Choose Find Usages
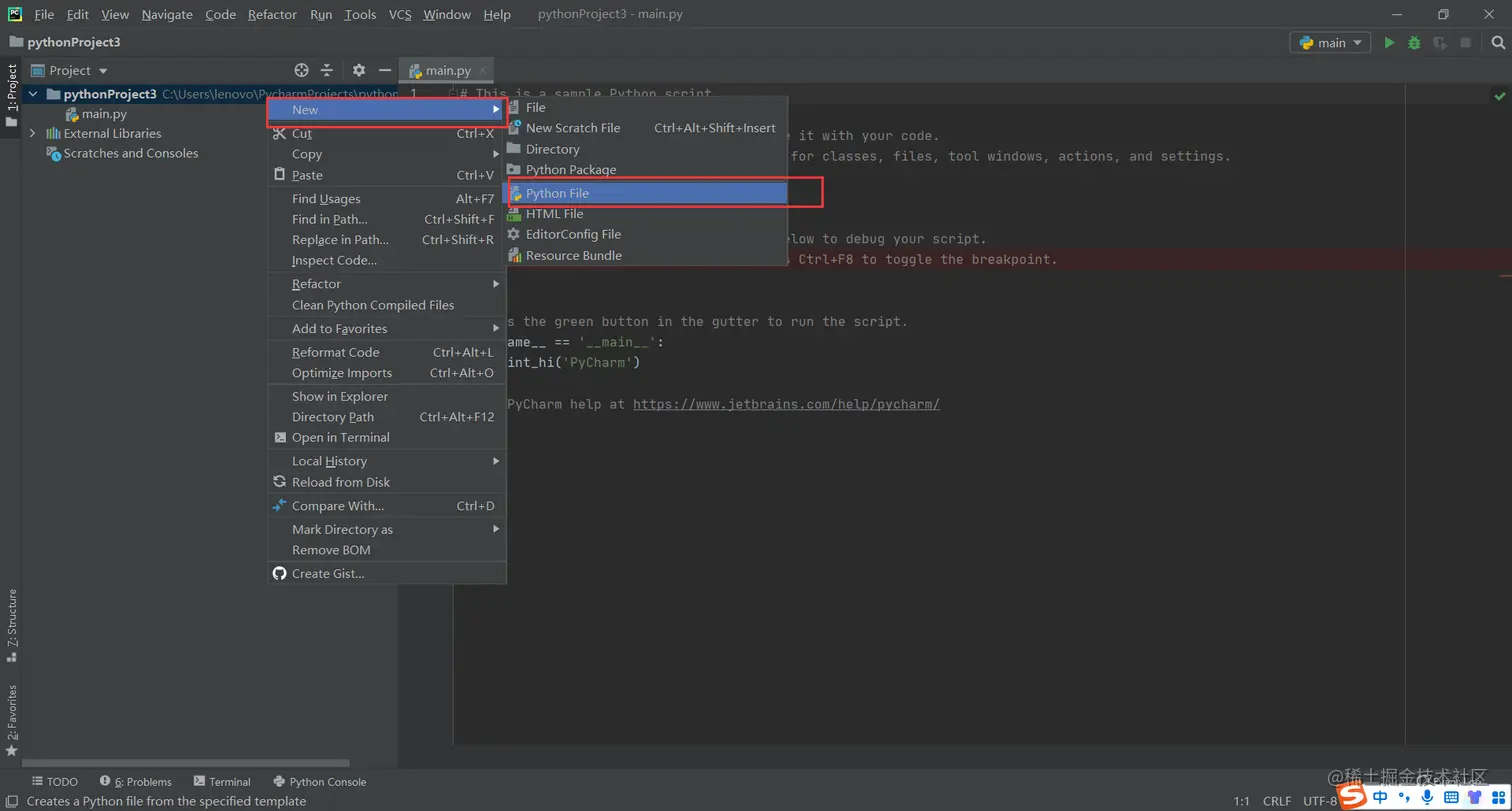The image size is (1512, 811). [386, 199]
